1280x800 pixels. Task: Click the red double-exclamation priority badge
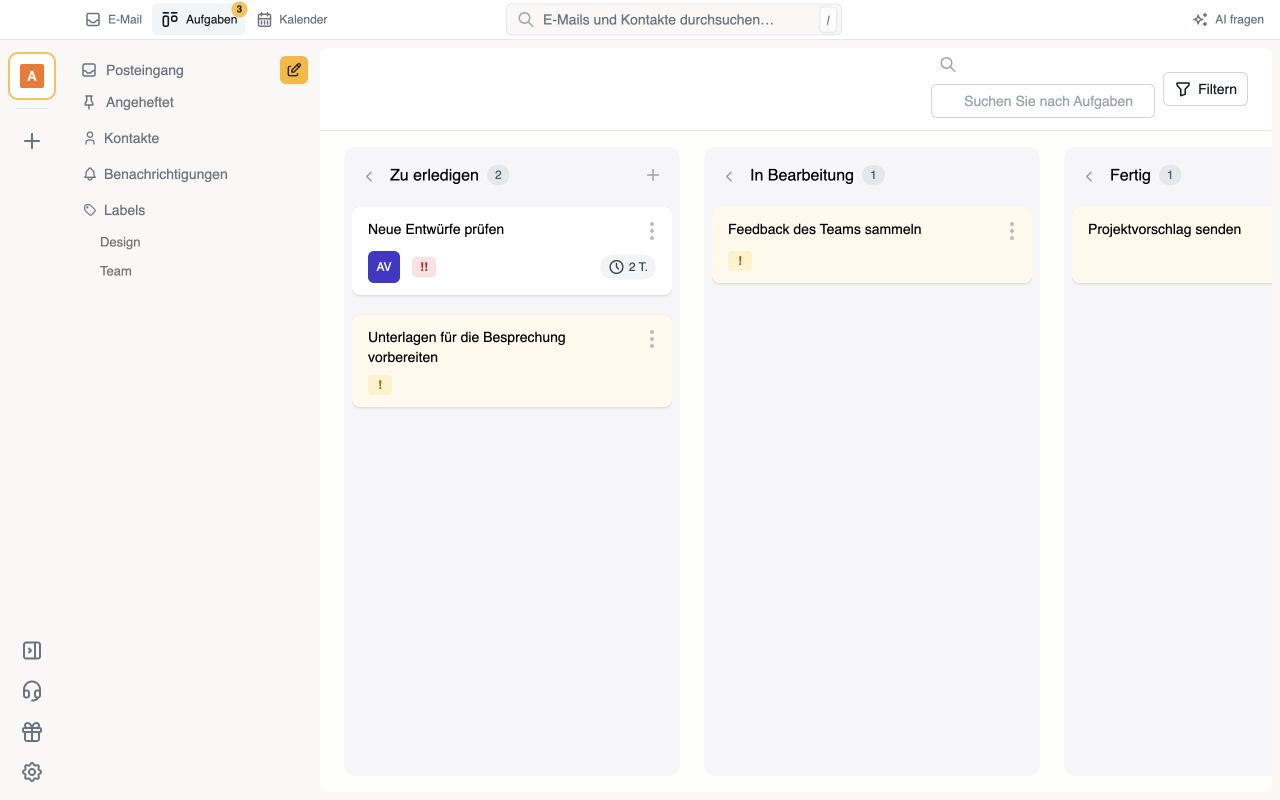[424, 267]
